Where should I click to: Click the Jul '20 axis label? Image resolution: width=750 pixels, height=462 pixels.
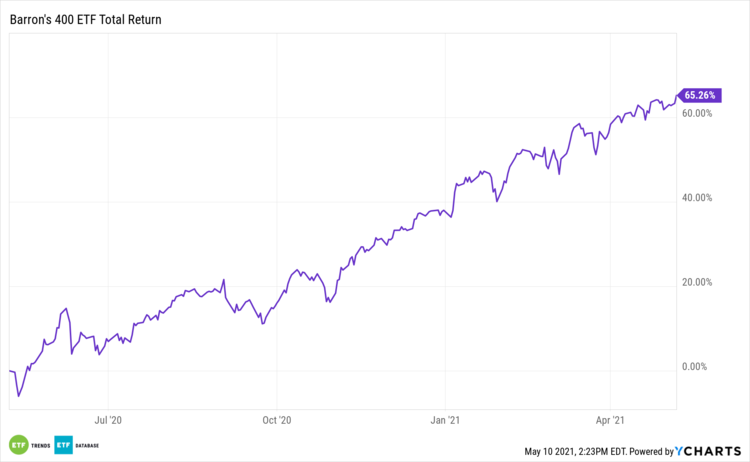[x=107, y=422]
